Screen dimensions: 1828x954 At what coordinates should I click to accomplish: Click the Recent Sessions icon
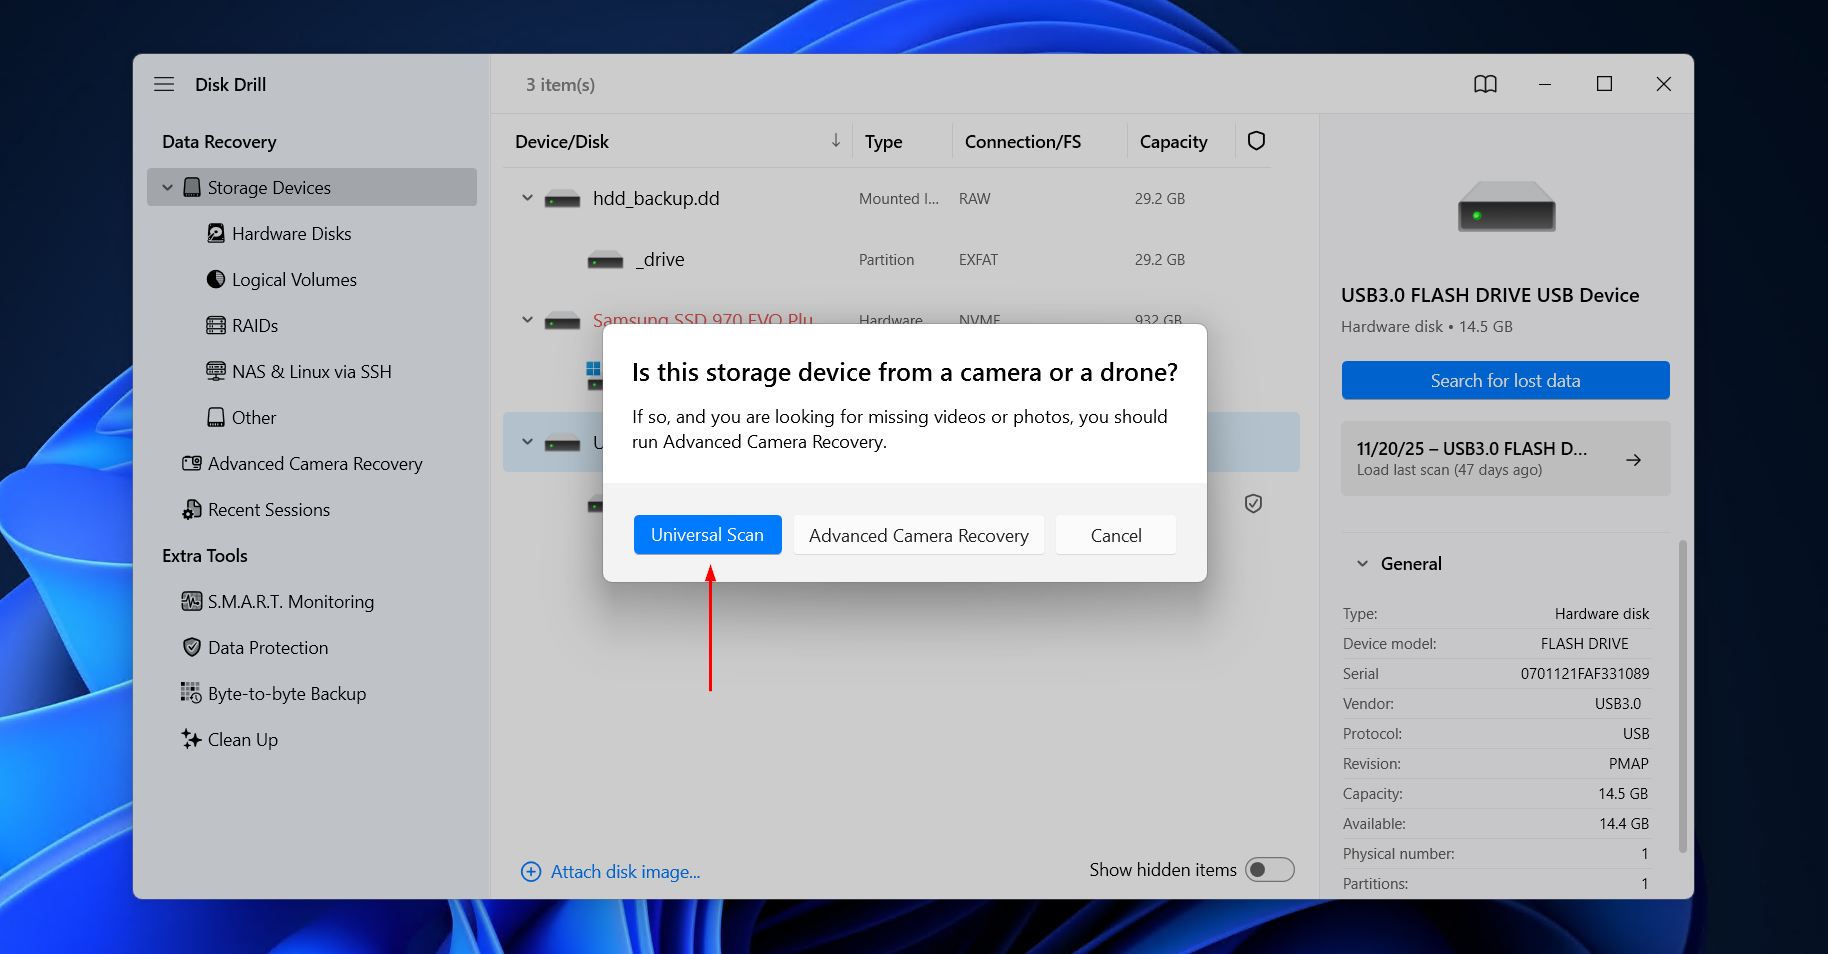point(192,509)
